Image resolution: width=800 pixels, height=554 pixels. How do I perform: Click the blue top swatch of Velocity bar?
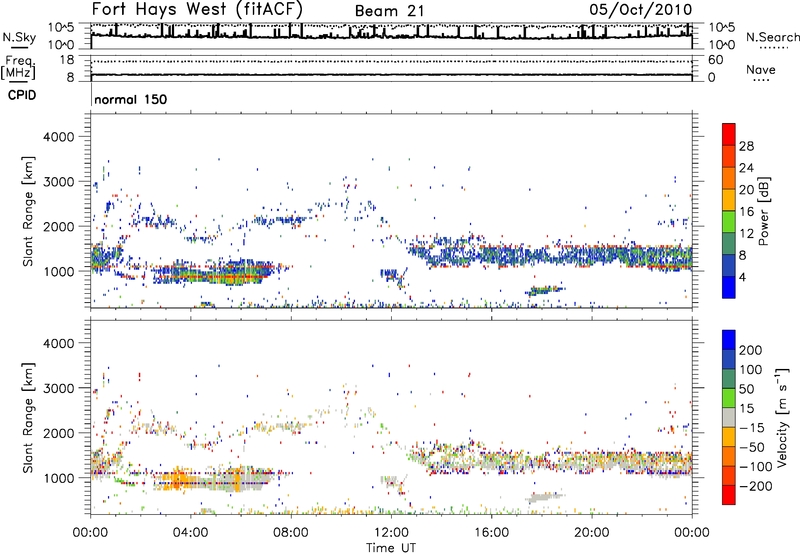[x=729, y=340]
